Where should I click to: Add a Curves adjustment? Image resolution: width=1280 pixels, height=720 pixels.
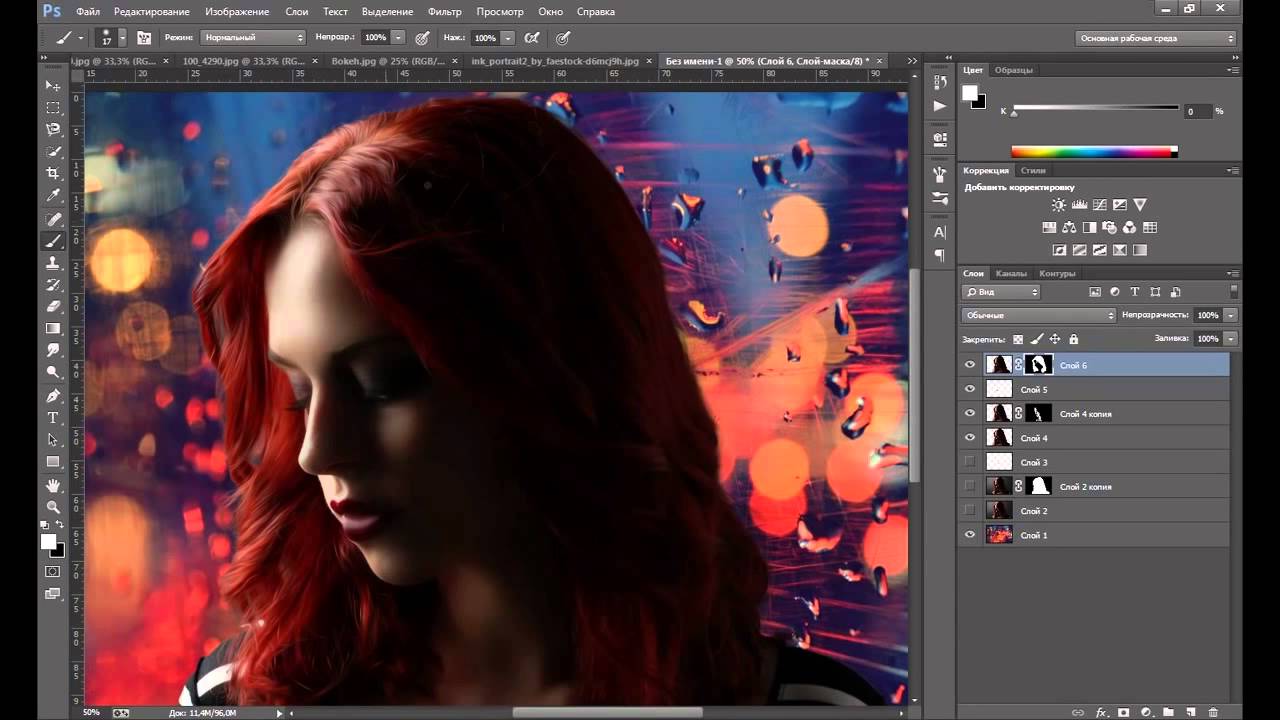pos(1099,205)
